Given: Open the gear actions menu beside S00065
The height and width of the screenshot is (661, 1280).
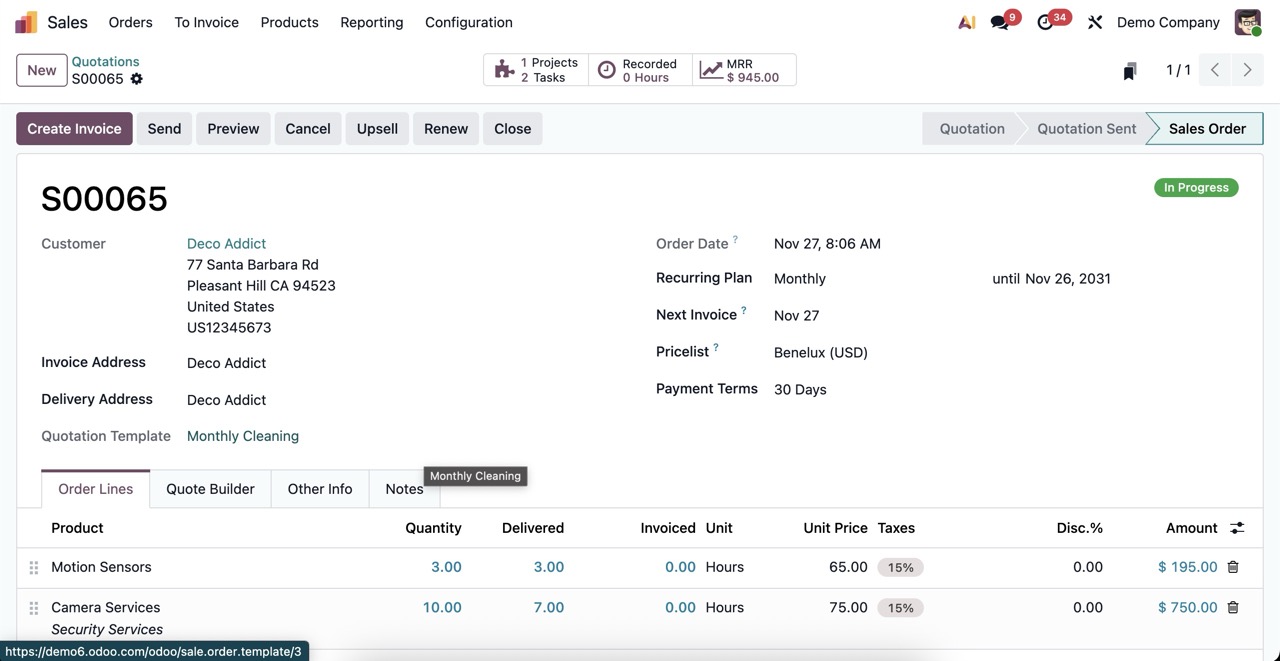Looking at the screenshot, I should (137, 79).
